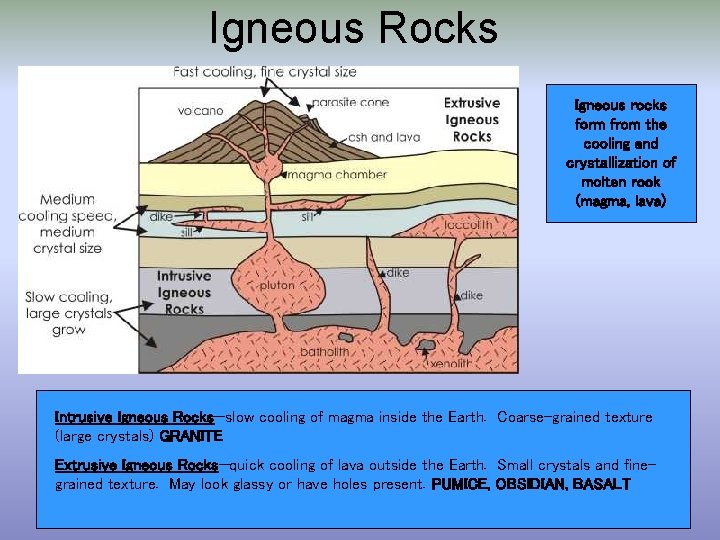This screenshot has height=540, width=720.
Task: Click the "laccolith" label
Action: tap(468, 225)
